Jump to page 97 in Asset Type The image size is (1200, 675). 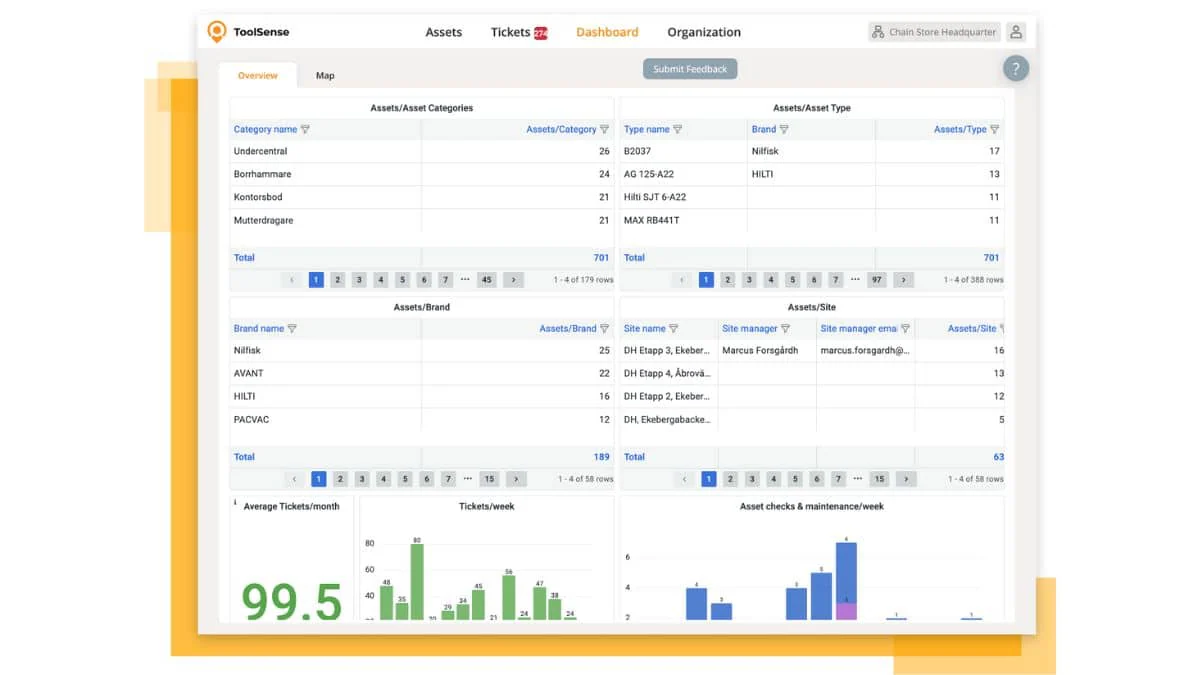(877, 280)
